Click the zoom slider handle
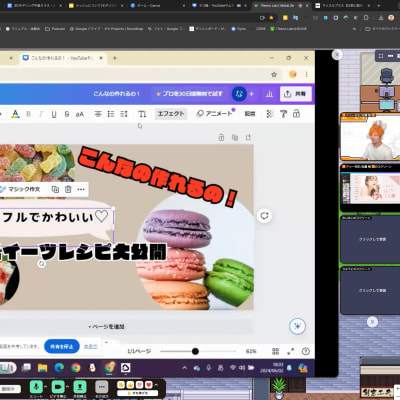This screenshot has width=400, height=400. (195, 351)
